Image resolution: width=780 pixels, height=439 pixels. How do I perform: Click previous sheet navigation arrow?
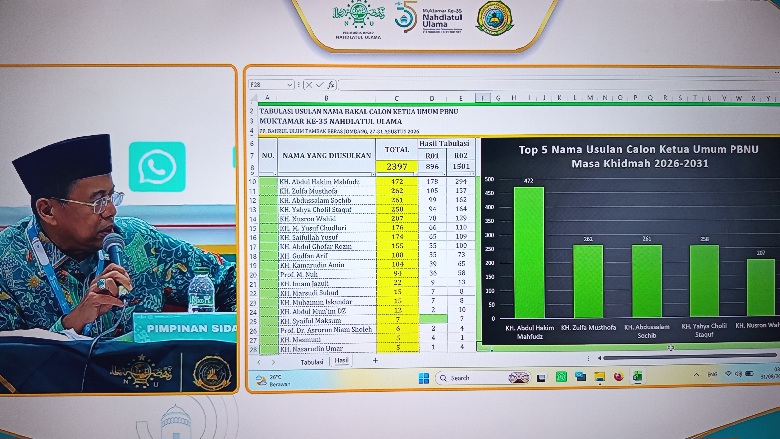[259, 362]
